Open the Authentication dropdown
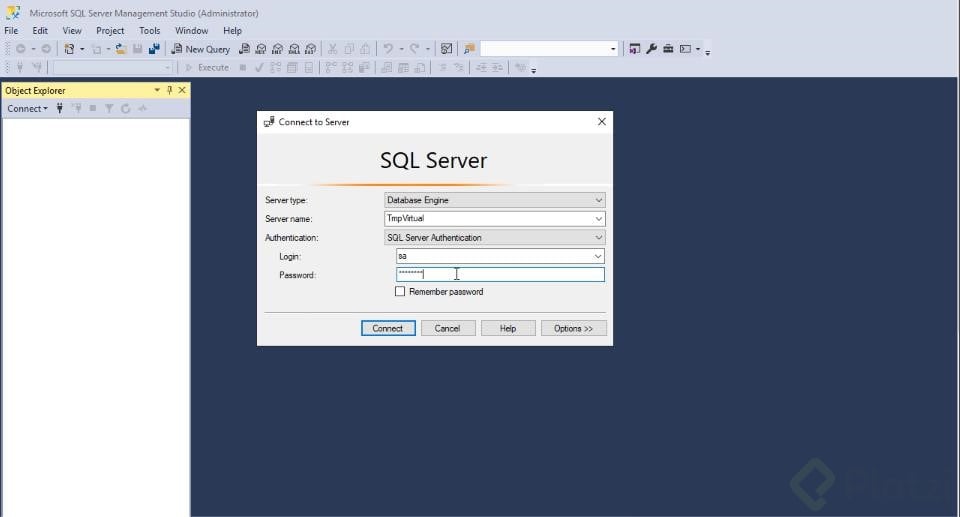The height and width of the screenshot is (517, 960). pyautogui.click(x=599, y=238)
